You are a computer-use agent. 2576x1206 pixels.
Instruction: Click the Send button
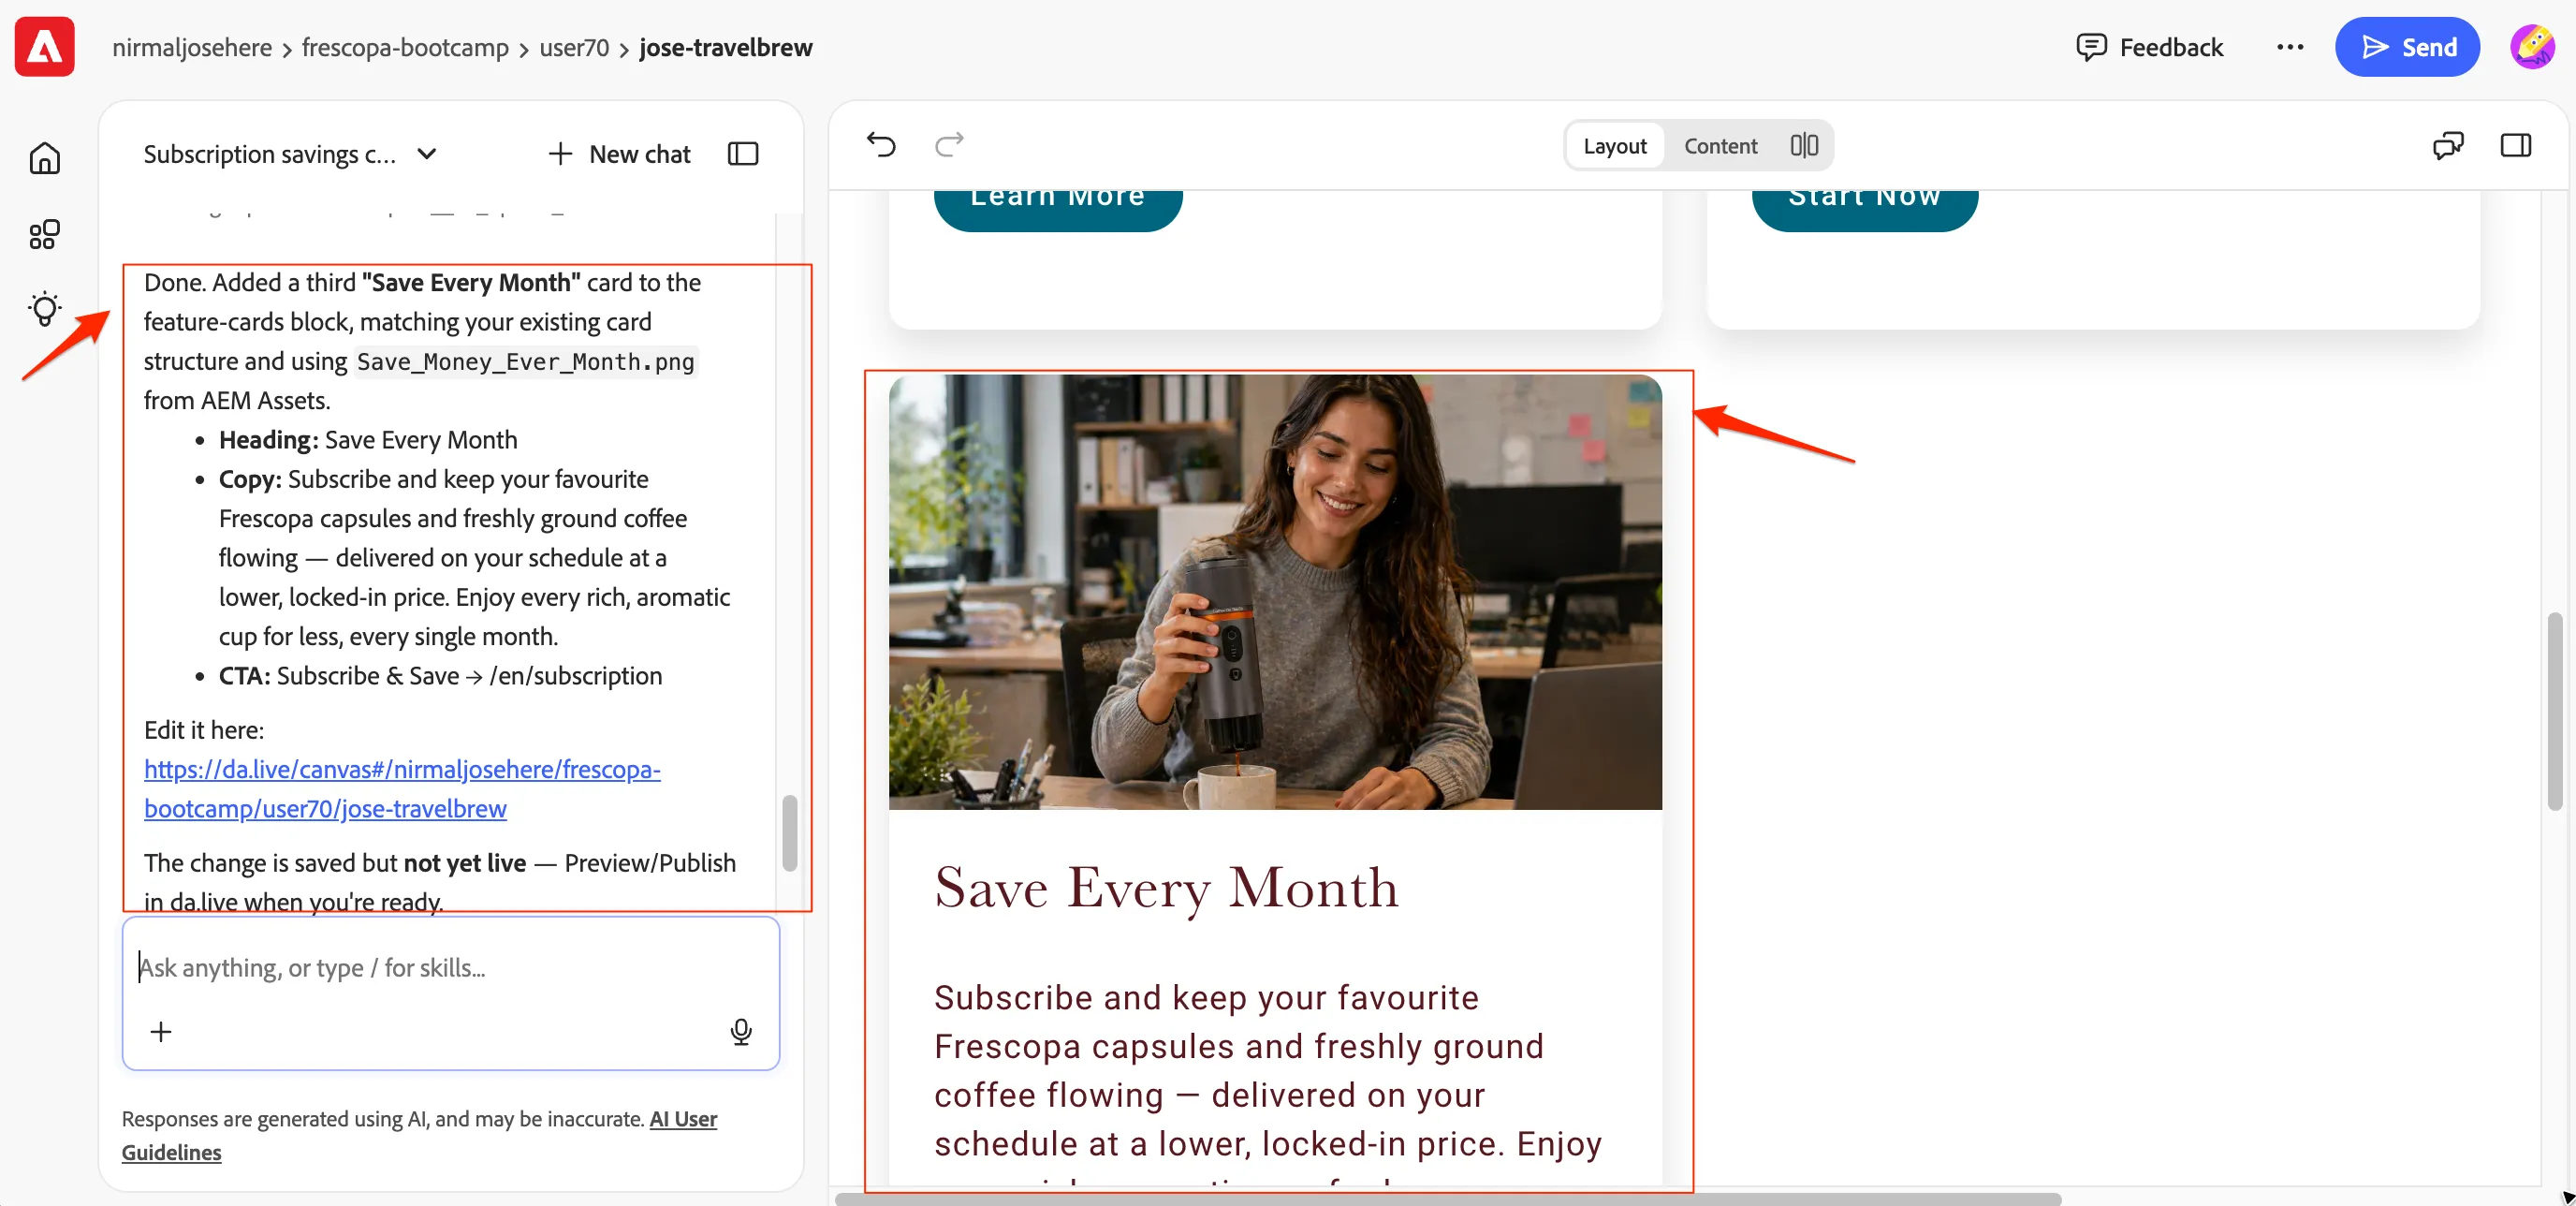click(x=2407, y=47)
